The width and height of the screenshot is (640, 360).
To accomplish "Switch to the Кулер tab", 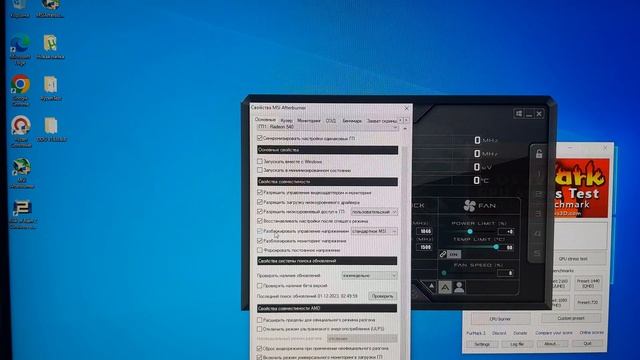I will click(287, 120).
